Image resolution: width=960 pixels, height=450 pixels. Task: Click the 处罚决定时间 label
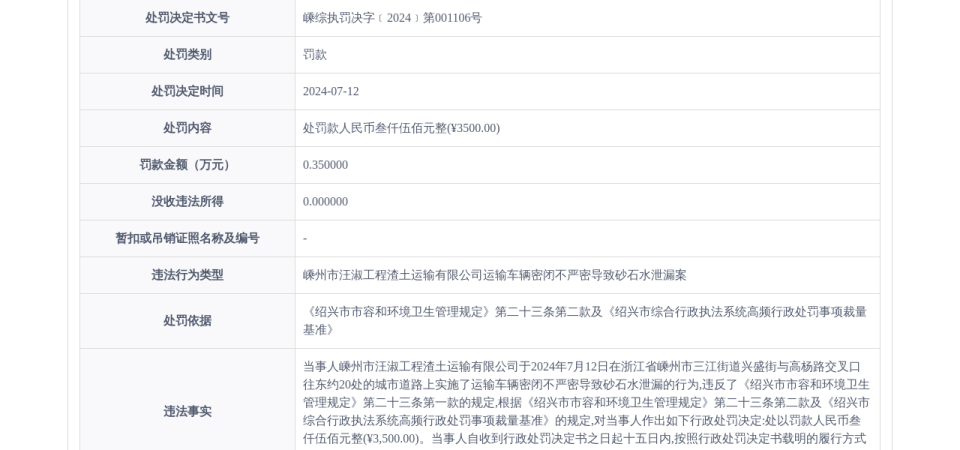pos(187,91)
